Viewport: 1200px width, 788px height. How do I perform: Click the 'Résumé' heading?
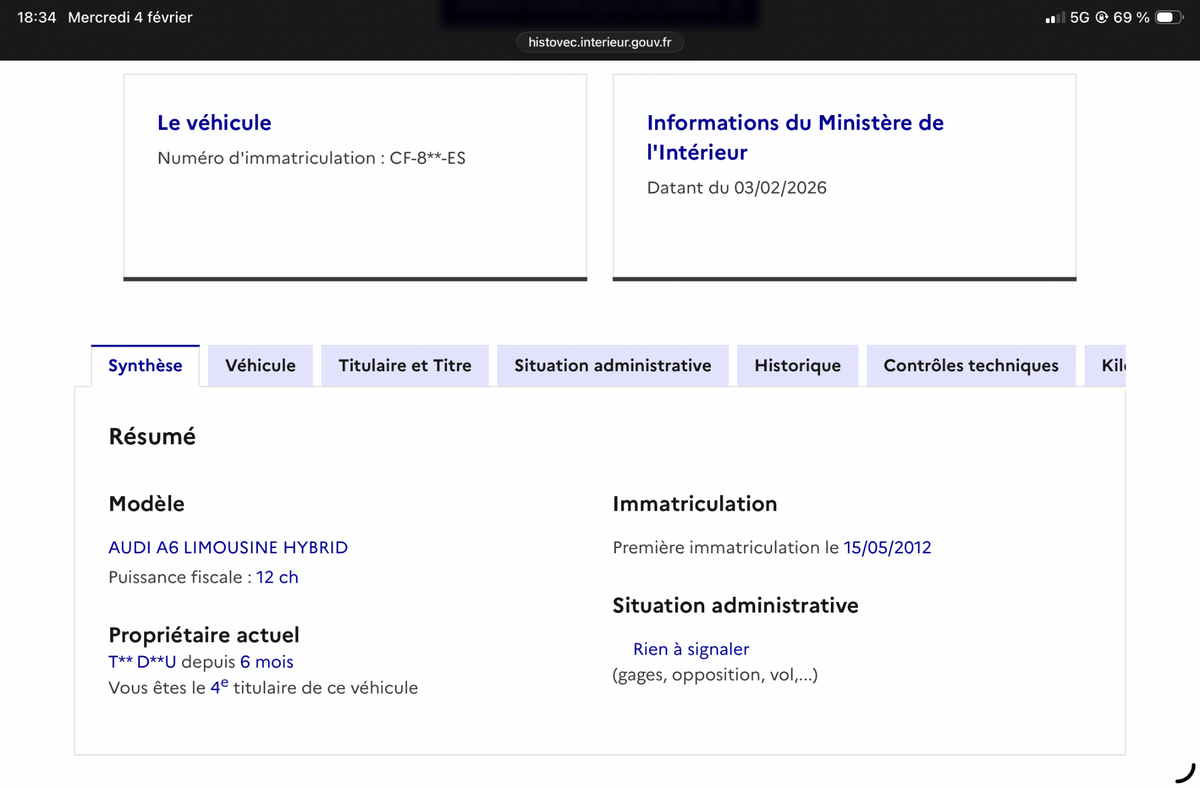[152, 437]
